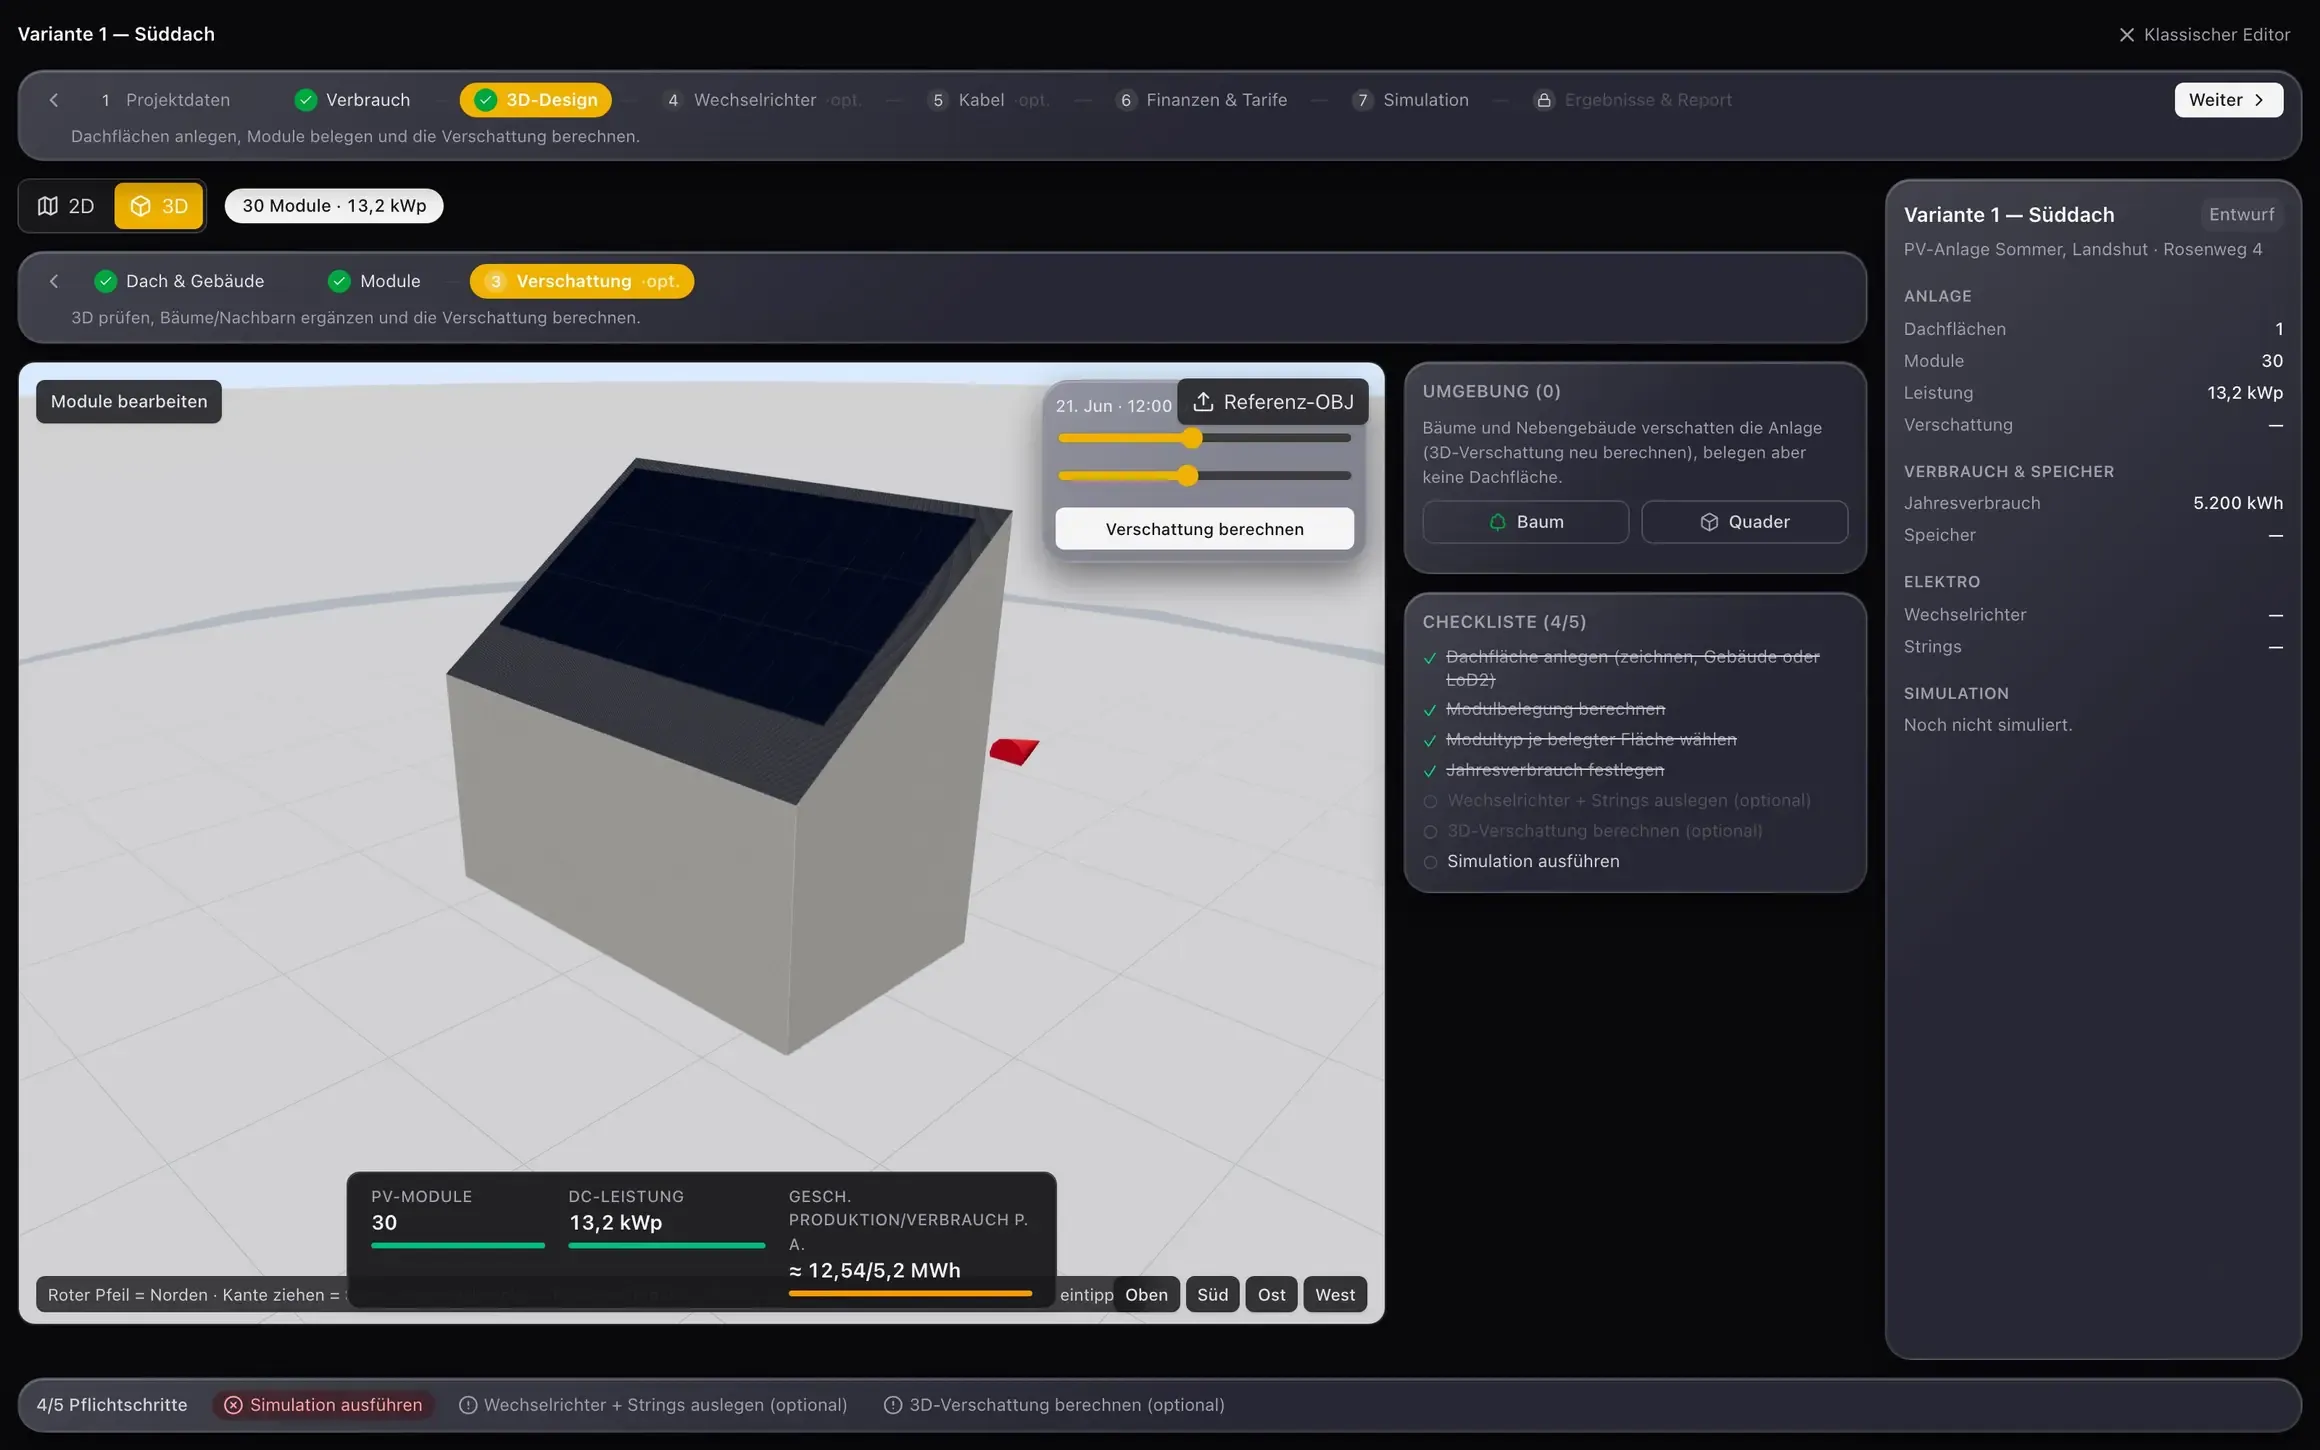Click the tree icon on the Baum button
This screenshot has width=2320, height=1450.
(1497, 522)
